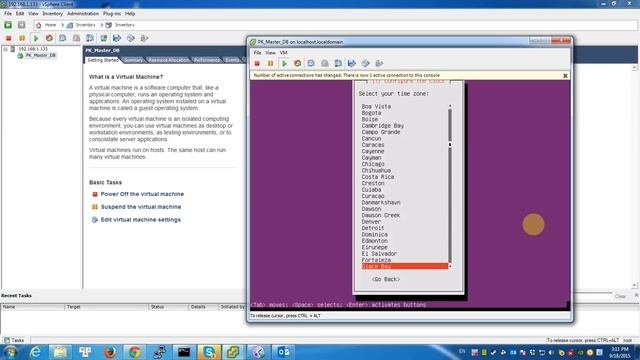Collapse the 192.168.1.133 host tree node
Viewport: 640px width, 360px height.
[x=6, y=49]
